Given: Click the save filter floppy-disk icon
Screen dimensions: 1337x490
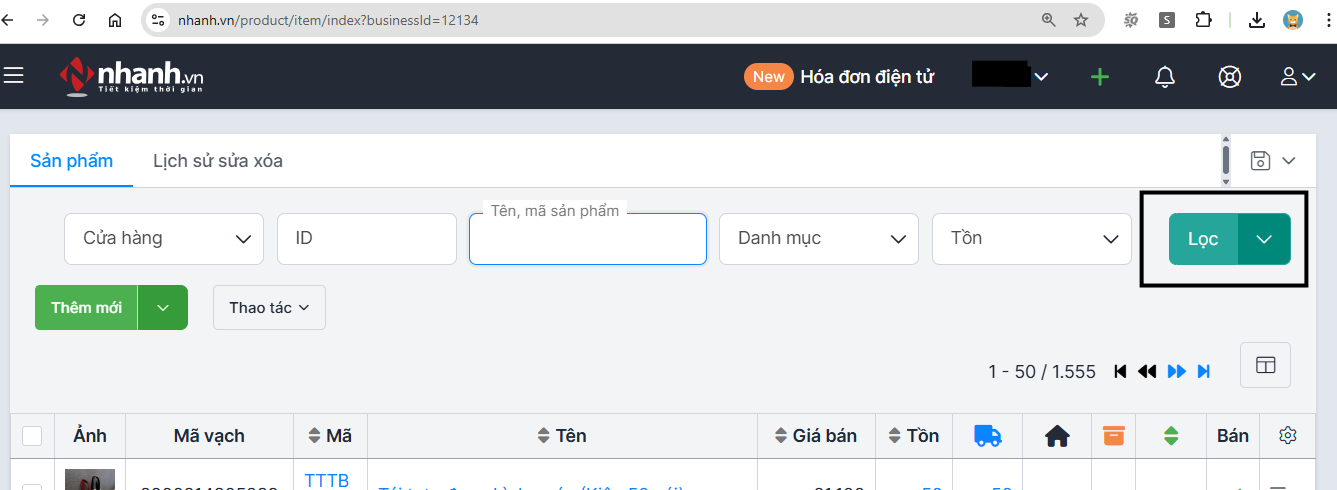Looking at the screenshot, I should tap(1261, 160).
